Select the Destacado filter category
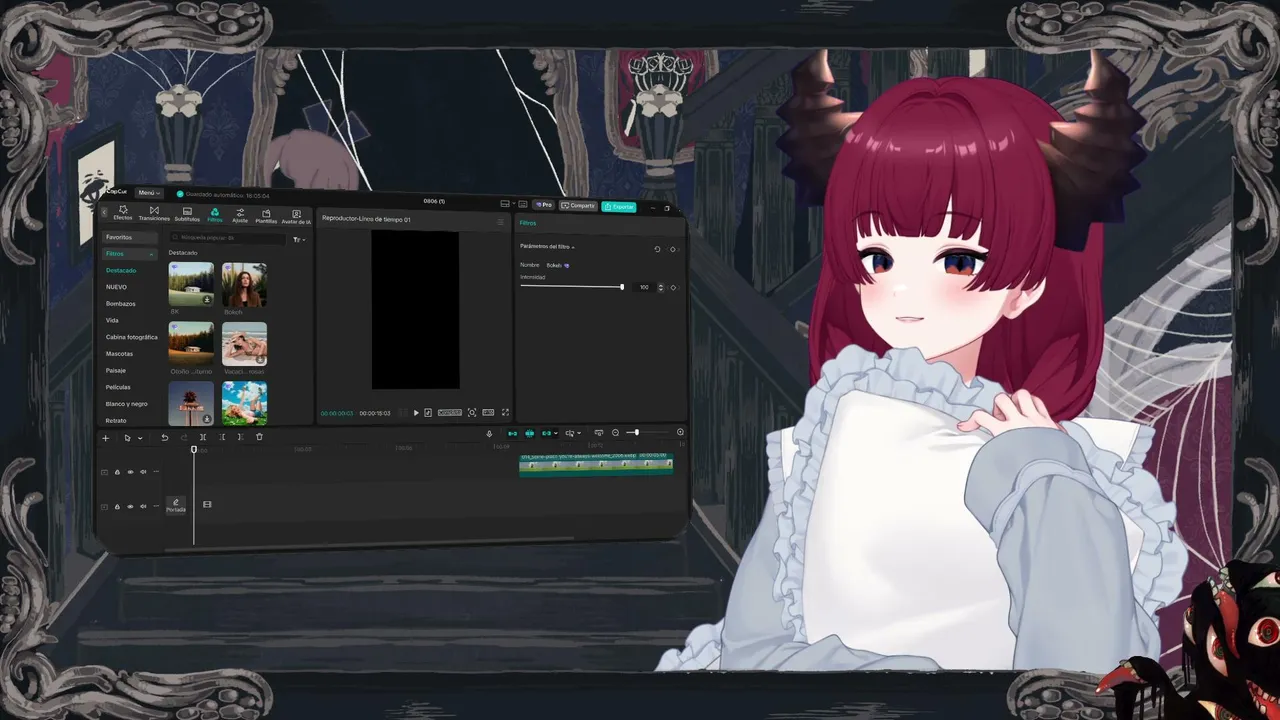The width and height of the screenshot is (1280, 720). click(x=121, y=270)
